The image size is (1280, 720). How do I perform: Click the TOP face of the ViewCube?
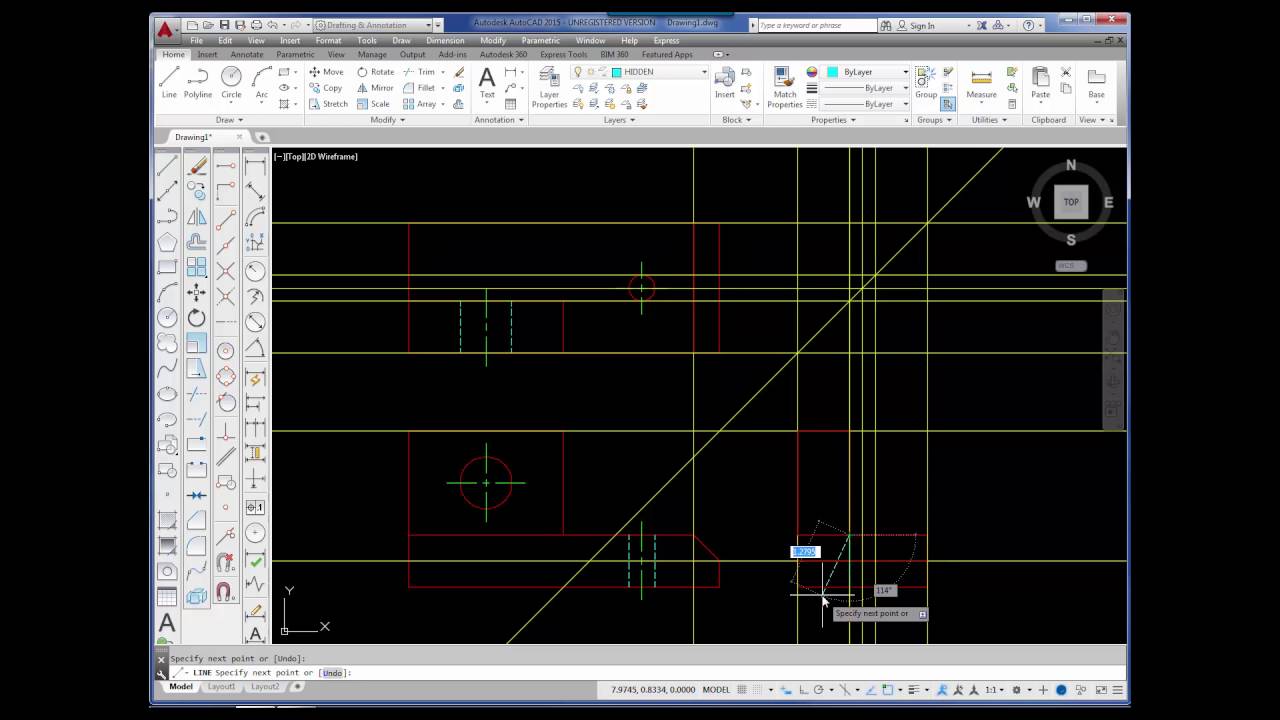1071,202
